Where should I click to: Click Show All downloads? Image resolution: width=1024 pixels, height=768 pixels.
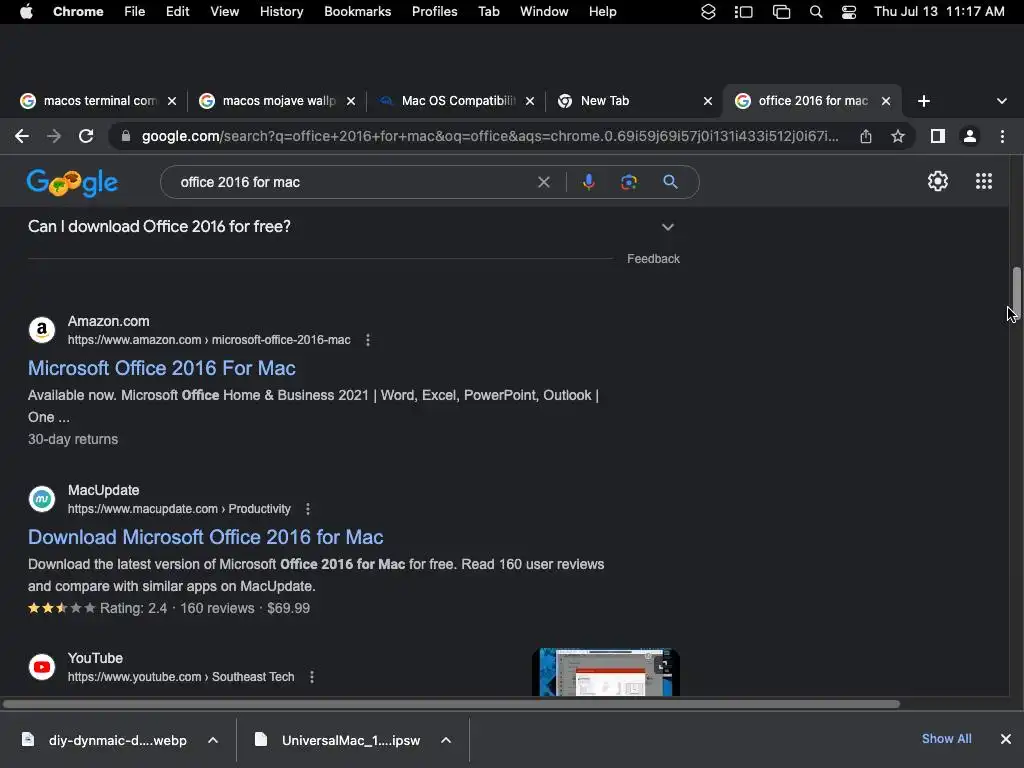tap(946, 739)
